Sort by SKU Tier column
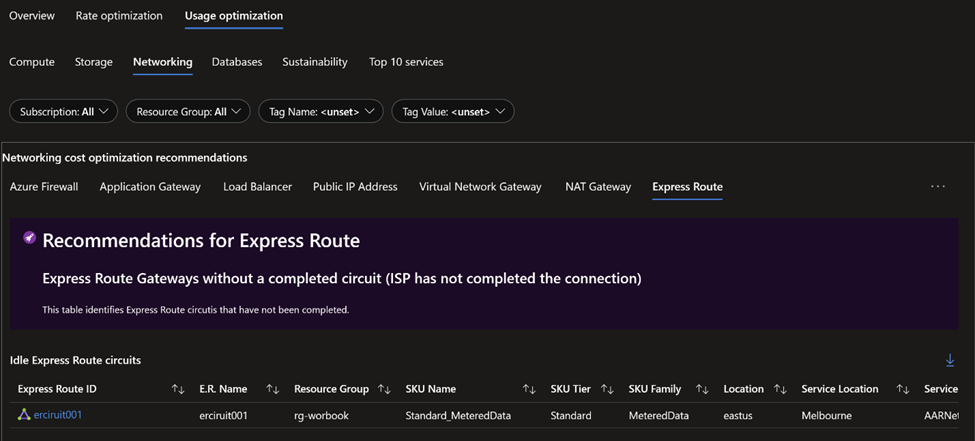 (607, 389)
